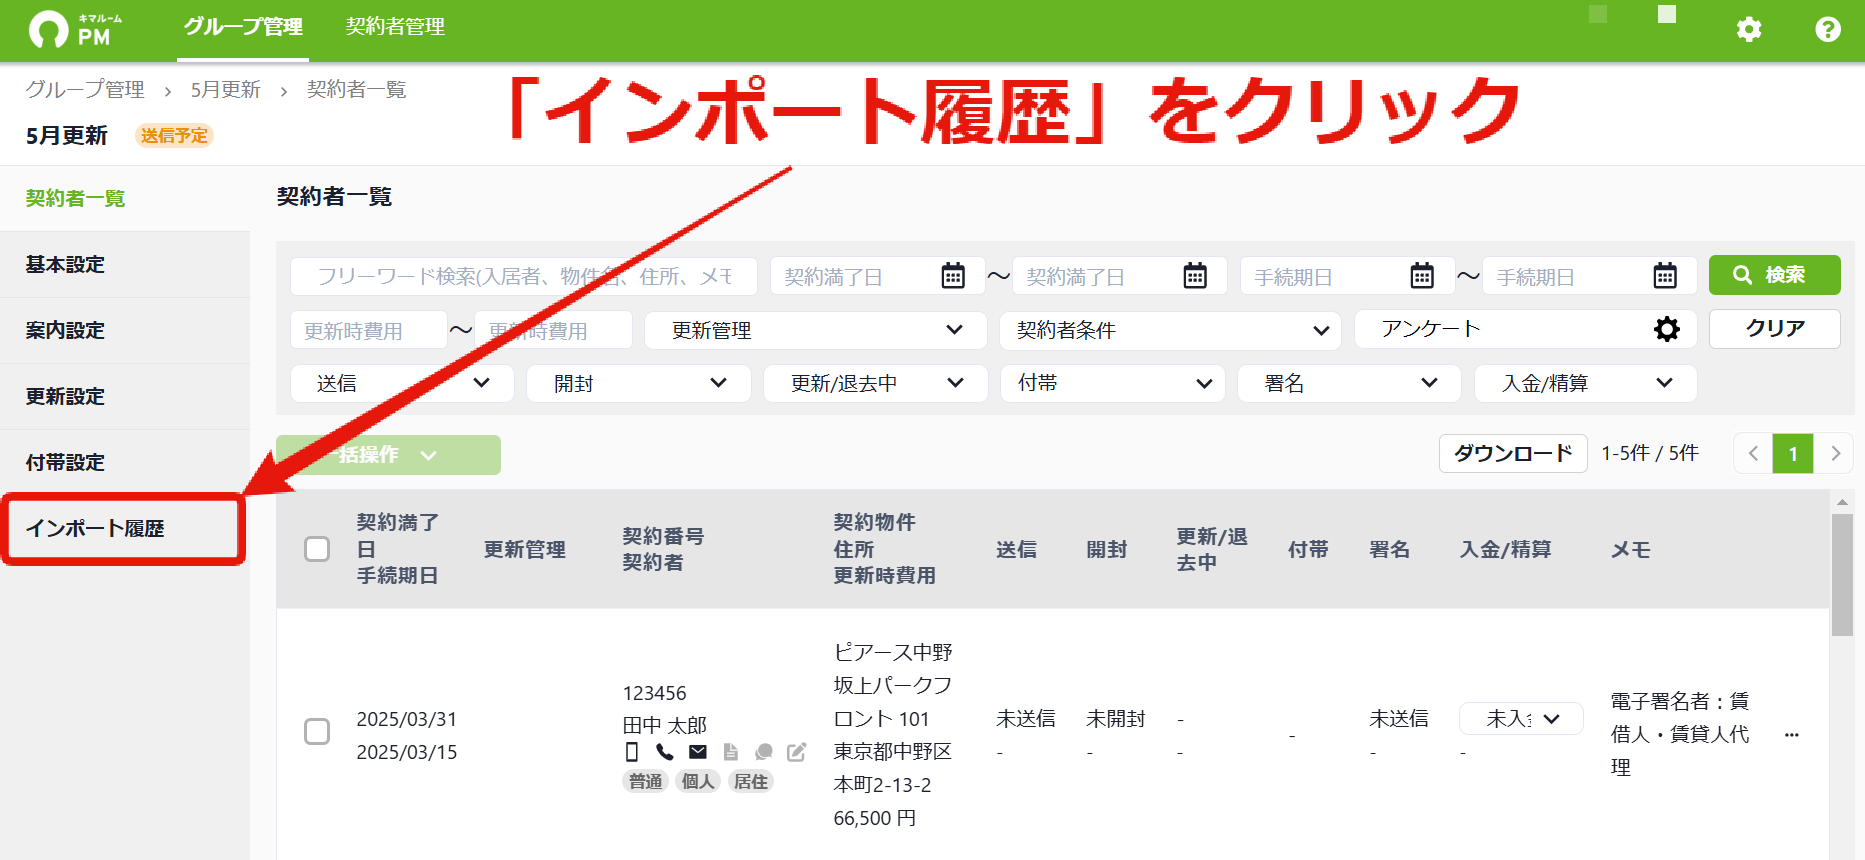Open the 送信 filter dropdown
The image size is (1865, 860).
(x=402, y=383)
